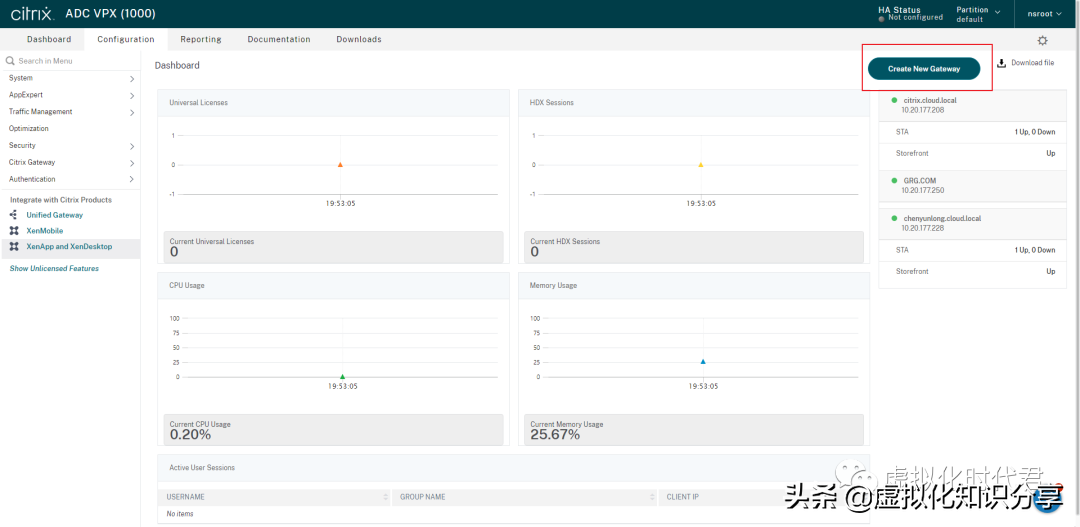
Task: Click yellow marker in HDX Sessions chart
Action: tap(700, 165)
